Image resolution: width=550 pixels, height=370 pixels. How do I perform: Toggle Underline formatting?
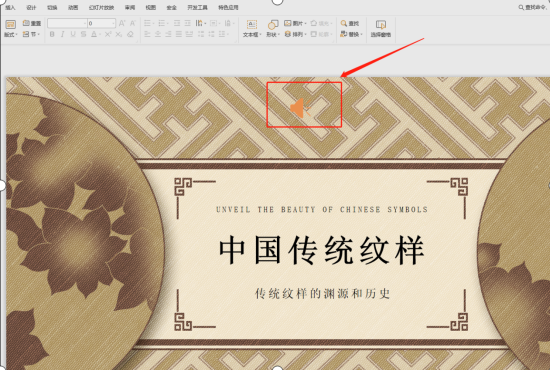pos(73,34)
